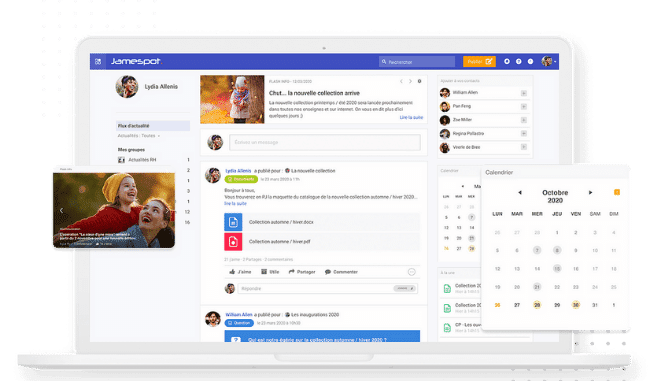The height and width of the screenshot is (381, 661).
Task: Add Regina Pollastro to contacts with plus icon
Action: 524,134
